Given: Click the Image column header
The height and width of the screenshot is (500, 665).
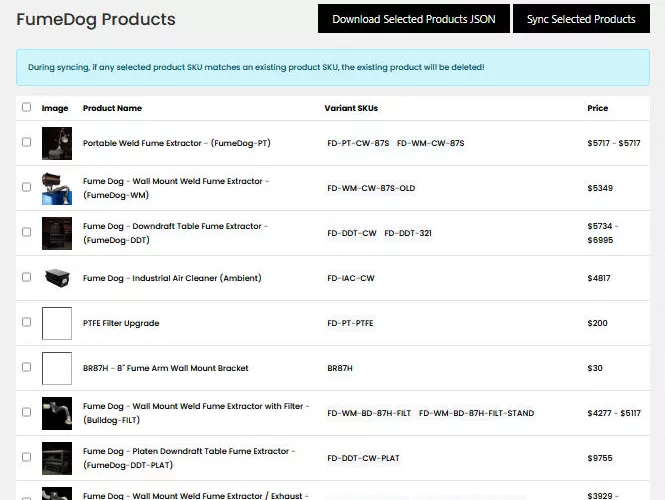Looking at the screenshot, I should 55,108.
